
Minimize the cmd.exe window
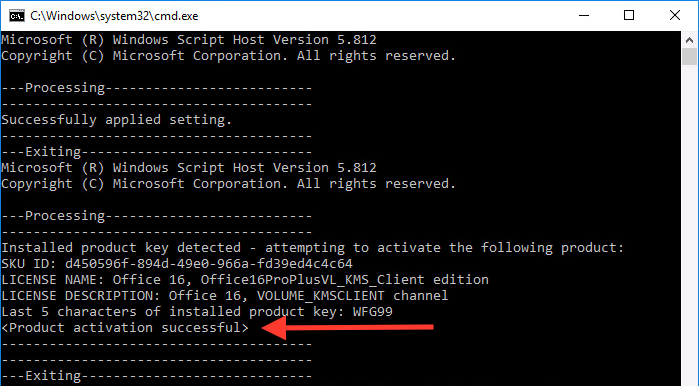click(584, 16)
